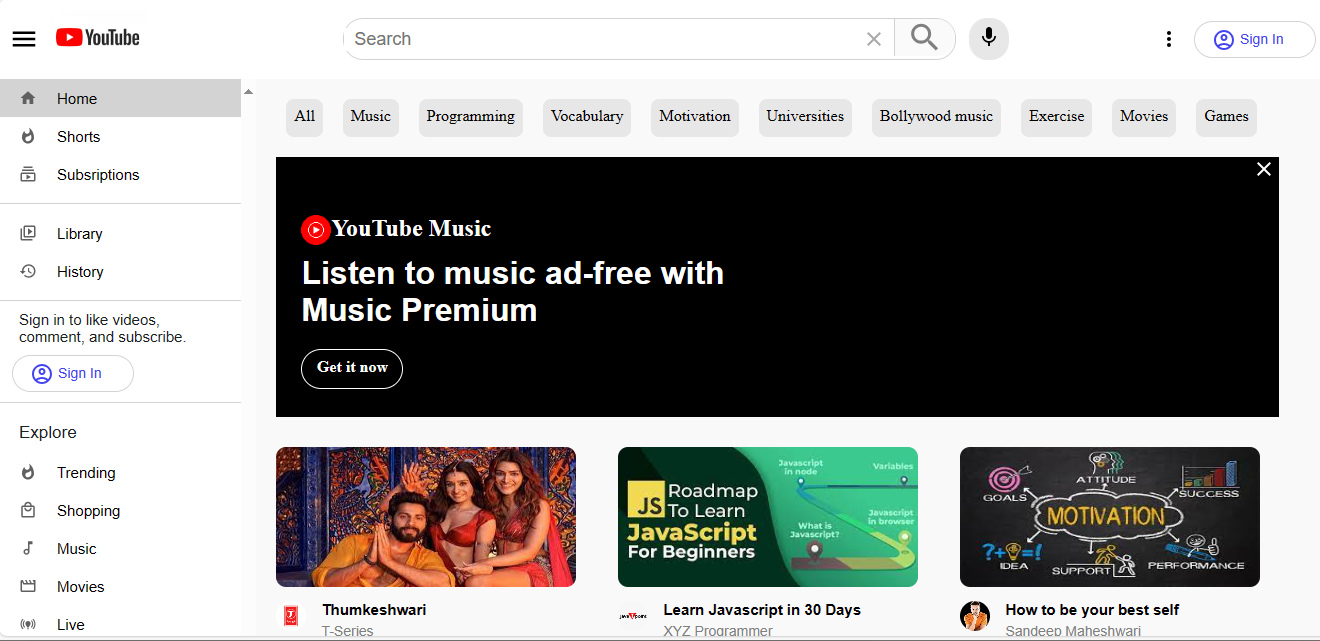
Task: Close the YouTube Music banner
Action: pyautogui.click(x=1263, y=169)
